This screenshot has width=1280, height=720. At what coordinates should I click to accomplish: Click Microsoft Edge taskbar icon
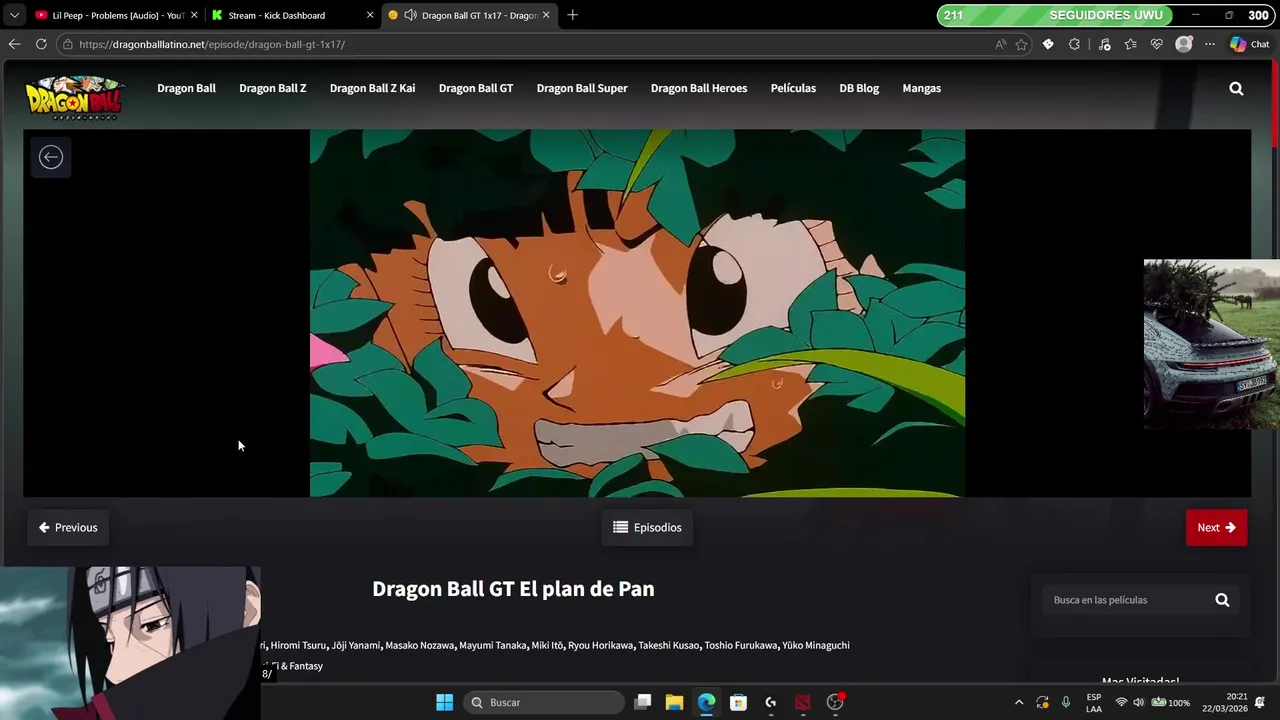[706, 702]
